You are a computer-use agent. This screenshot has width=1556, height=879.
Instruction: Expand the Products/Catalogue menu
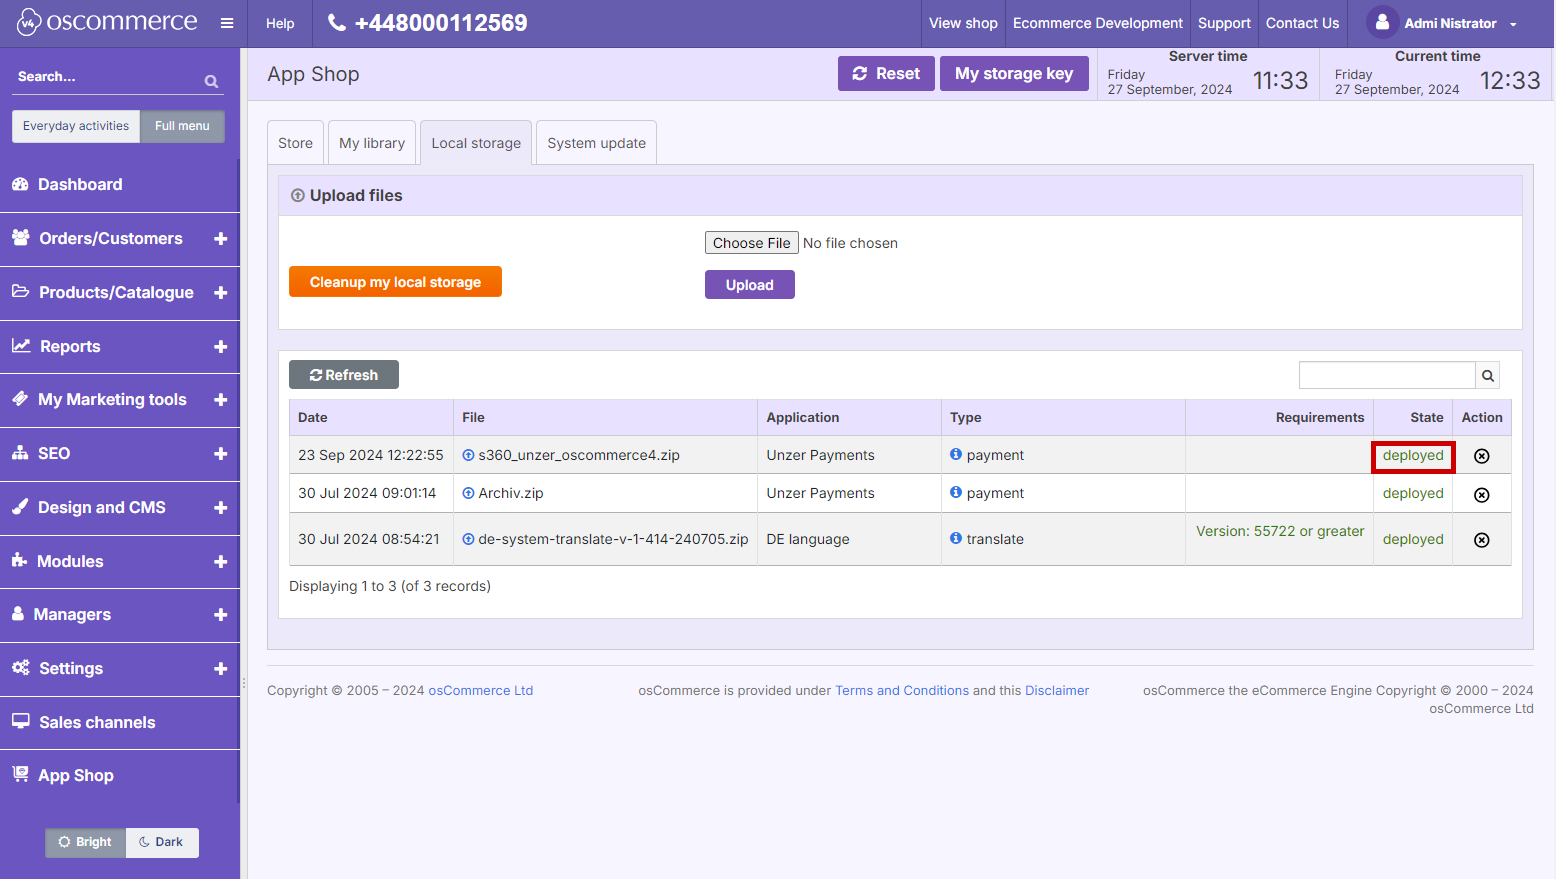coord(221,293)
